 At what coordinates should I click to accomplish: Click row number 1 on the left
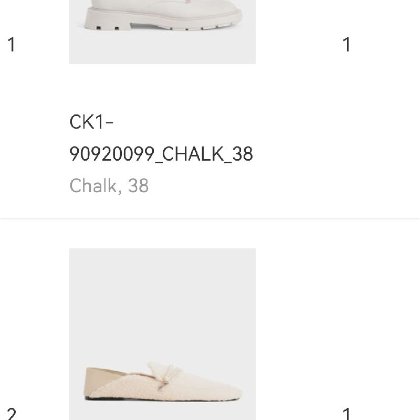point(12,44)
